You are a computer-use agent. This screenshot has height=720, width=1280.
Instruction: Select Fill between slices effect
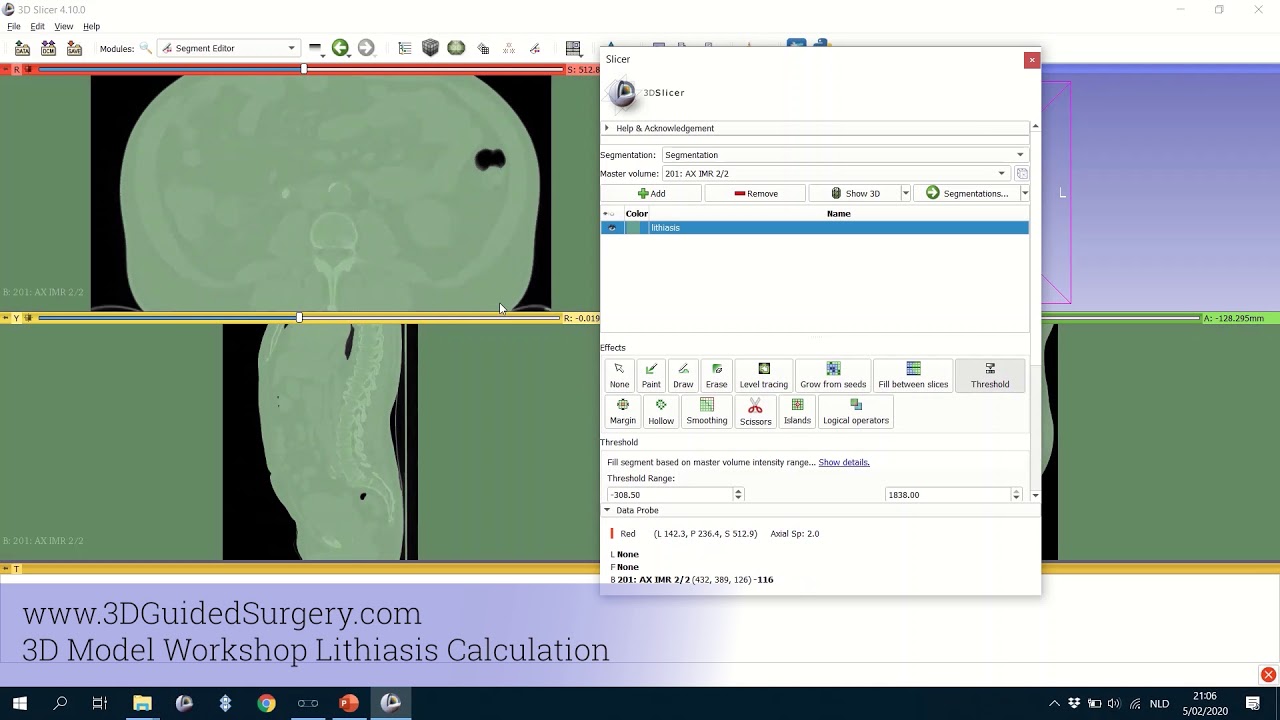point(913,376)
